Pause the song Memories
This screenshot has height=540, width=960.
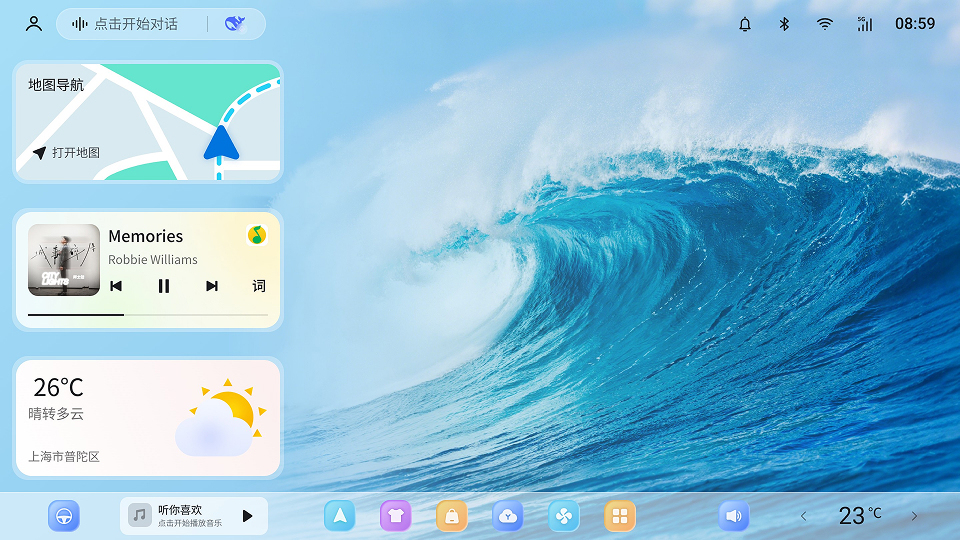pyautogui.click(x=164, y=286)
